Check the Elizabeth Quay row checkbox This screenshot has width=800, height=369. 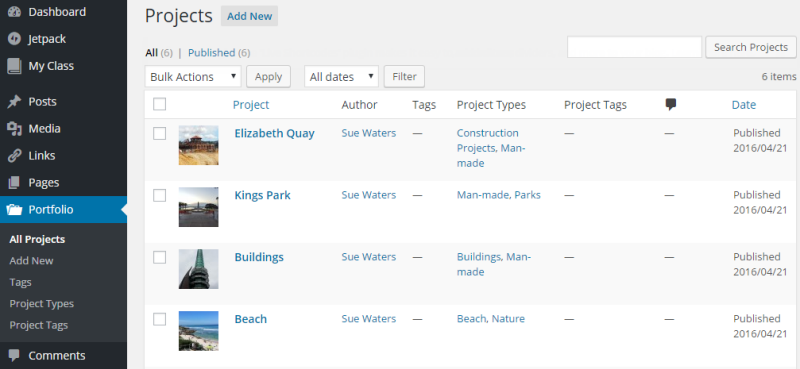pyautogui.click(x=160, y=133)
